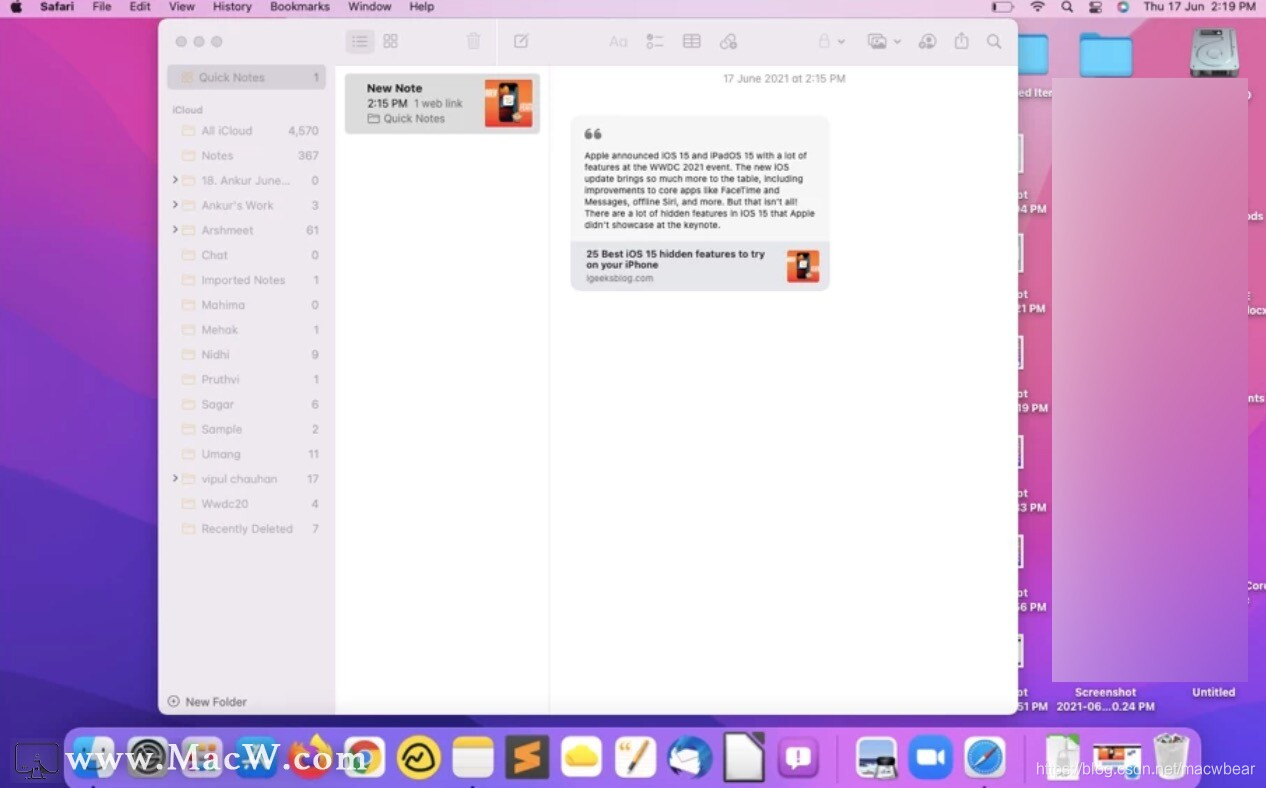This screenshot has width=1266, height=788.
Task: Open the media photos dropdown
Action: (x=884, y=41)
